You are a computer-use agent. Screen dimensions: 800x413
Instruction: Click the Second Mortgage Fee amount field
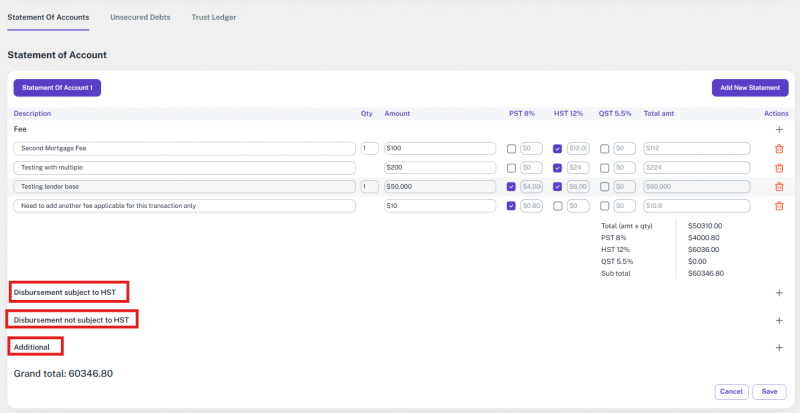439,149
